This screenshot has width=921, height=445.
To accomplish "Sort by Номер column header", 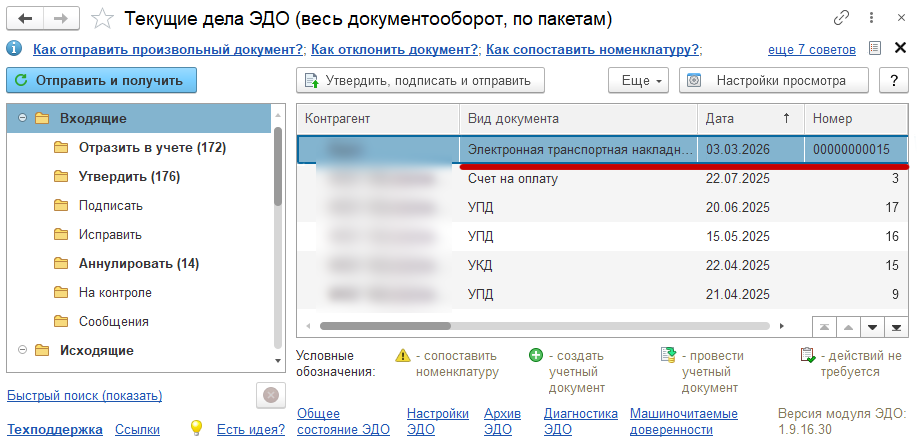I will click(x=856, y=119).
